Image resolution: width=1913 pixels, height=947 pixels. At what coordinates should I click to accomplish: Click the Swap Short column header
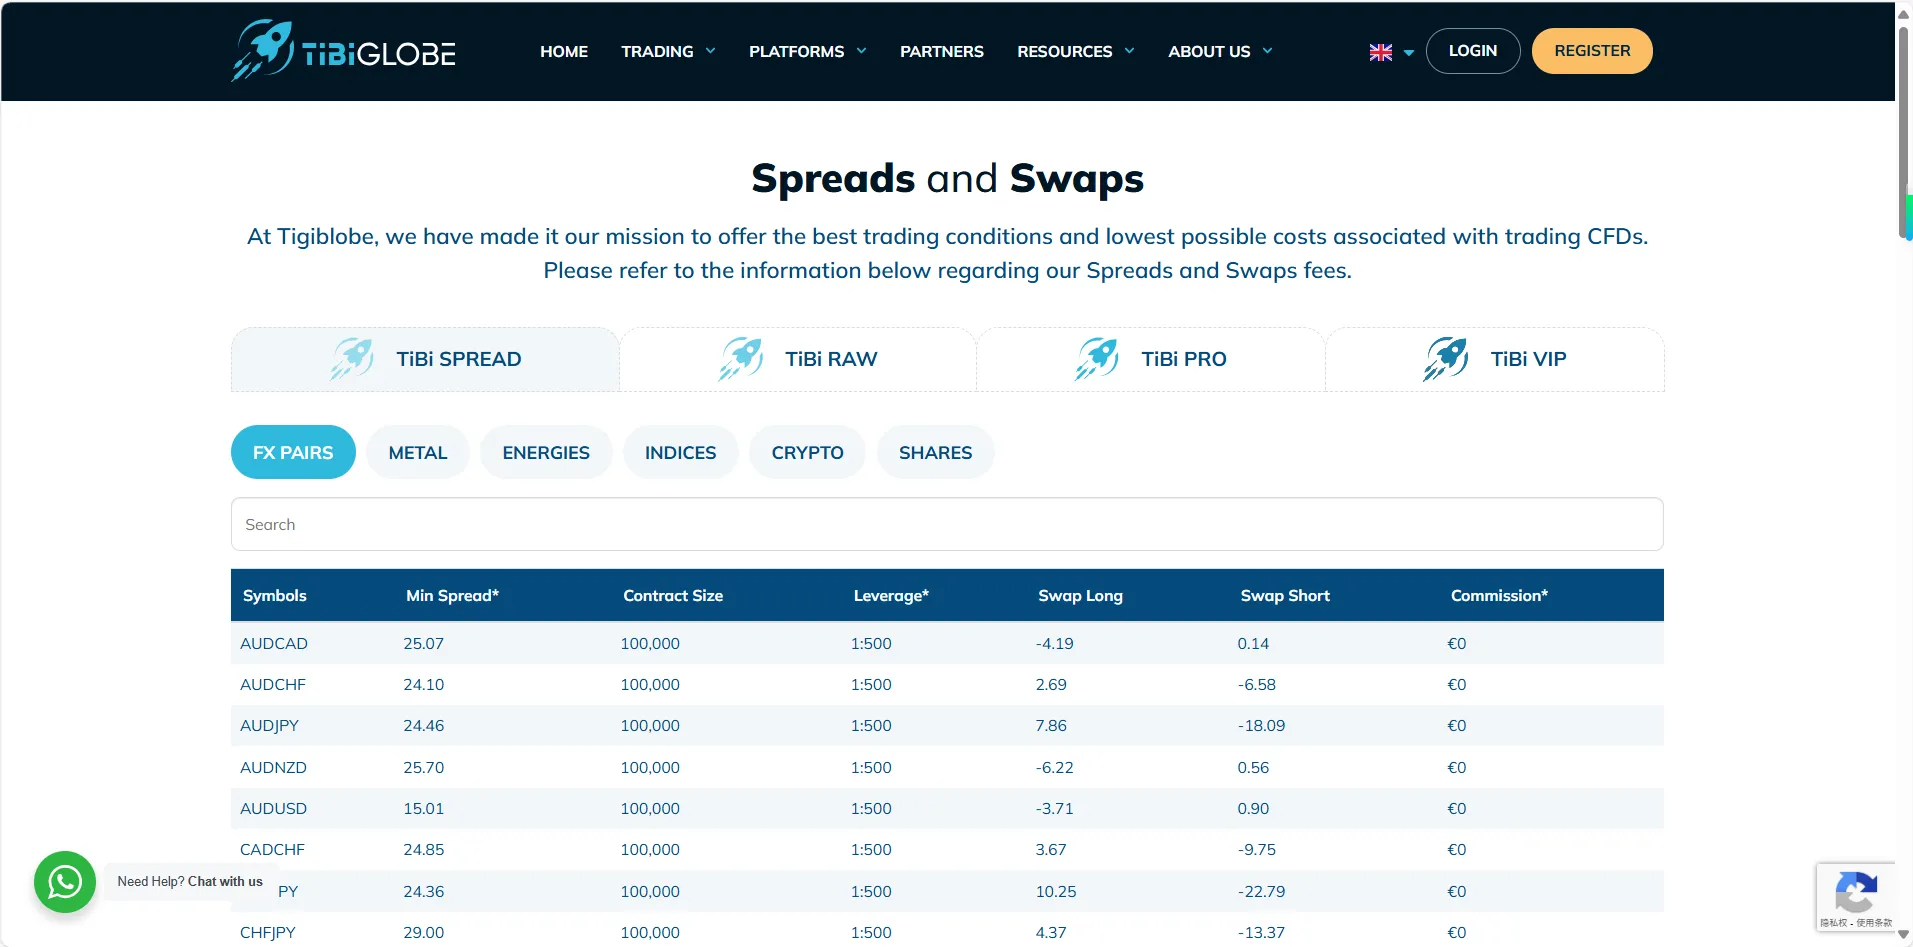1285,595
